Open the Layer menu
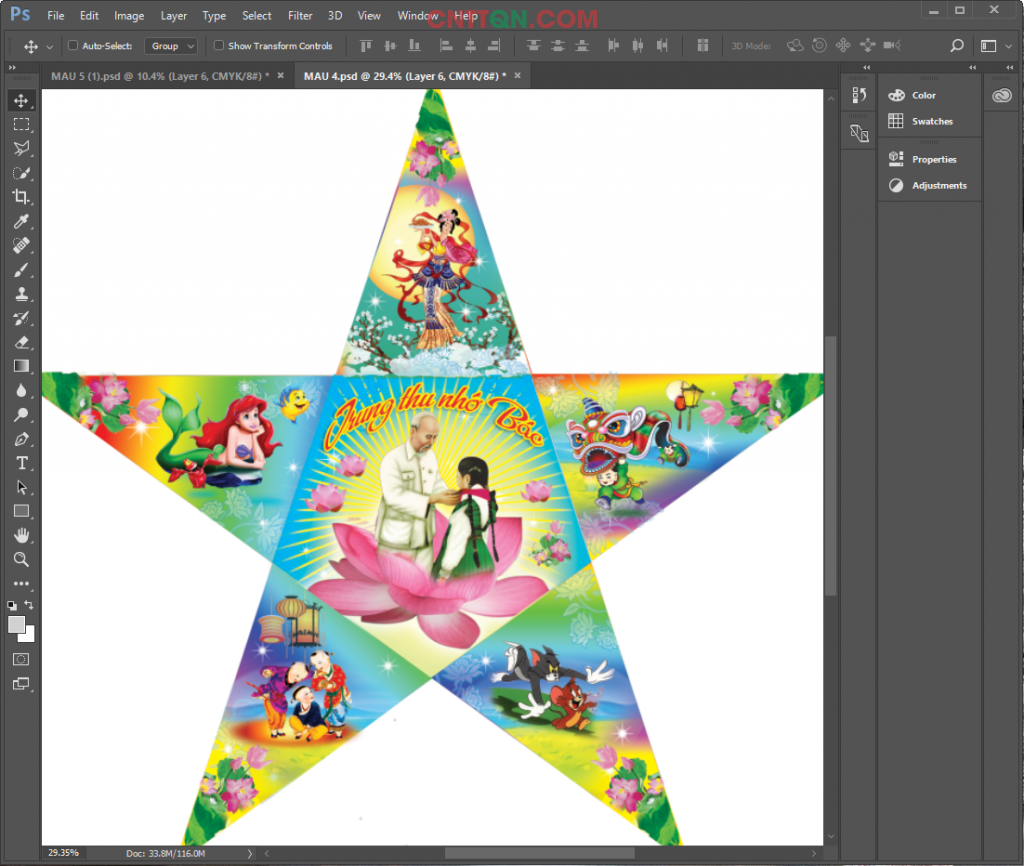This screenshot has height=866, width=1024. (x=174, y=16)
